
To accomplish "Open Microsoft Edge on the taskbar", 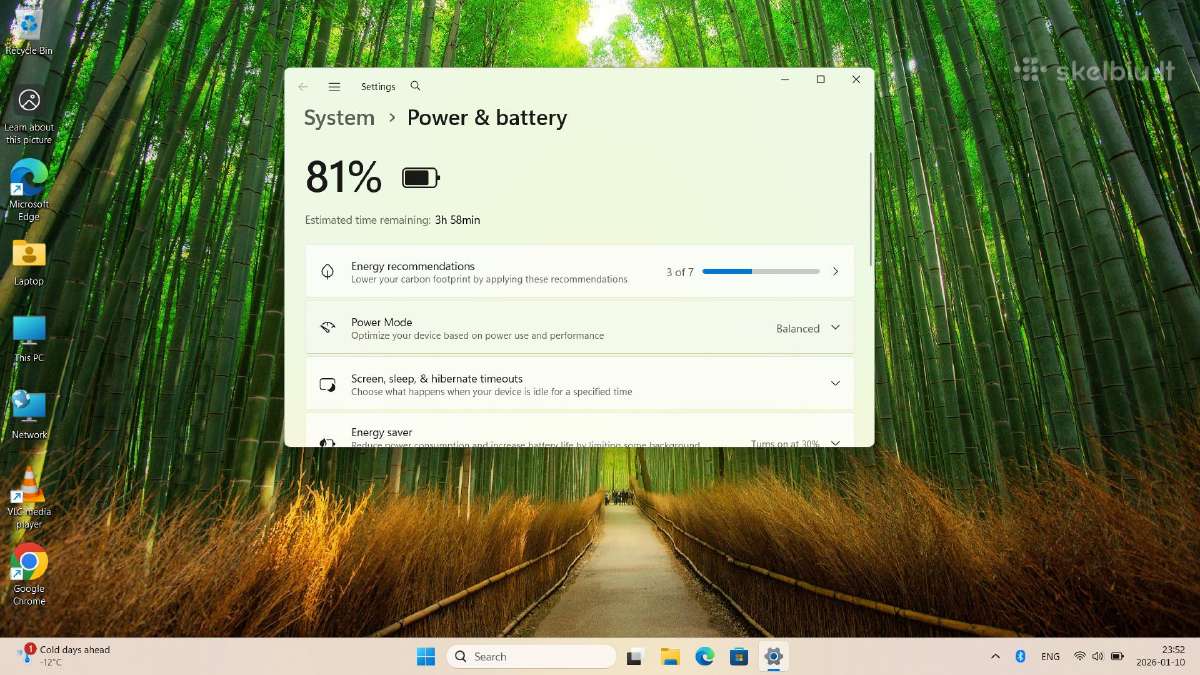I will point(705,657).
